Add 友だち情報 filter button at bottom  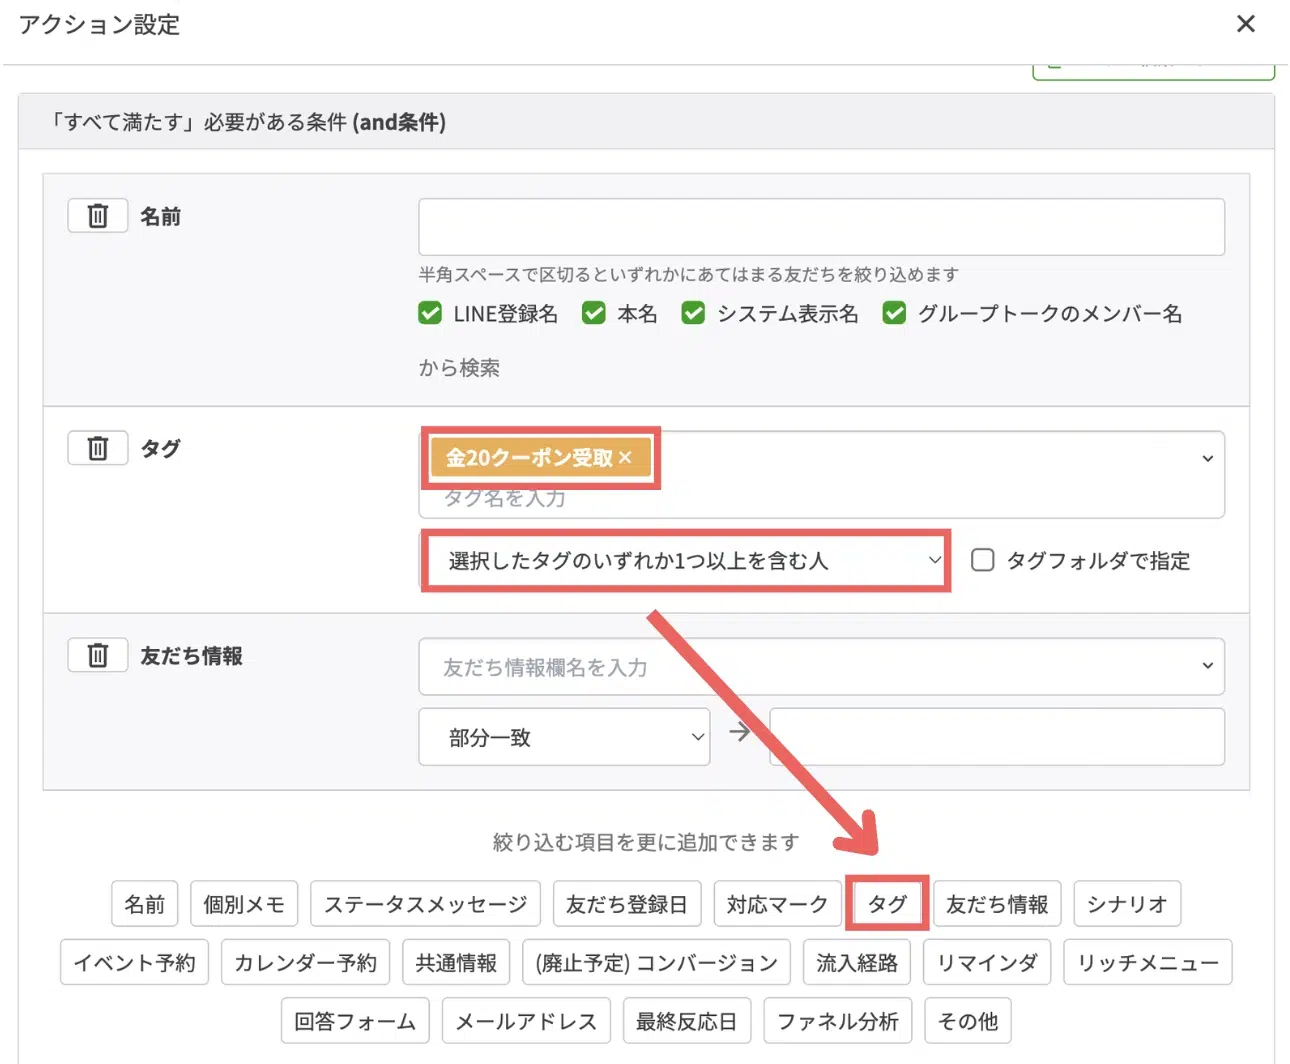tap(998, 904)
